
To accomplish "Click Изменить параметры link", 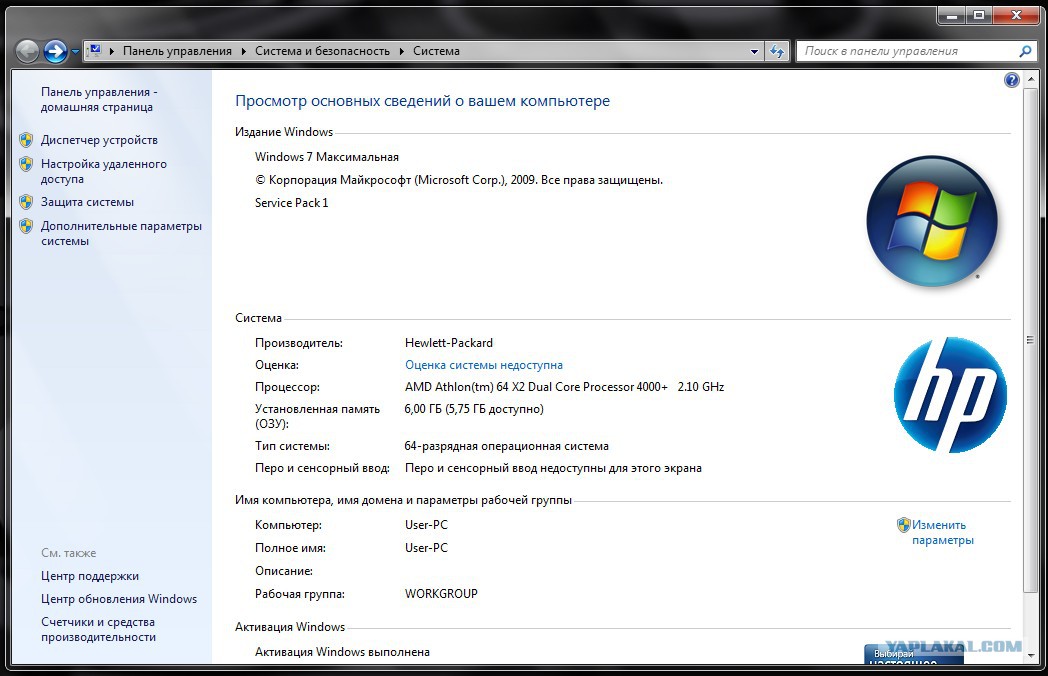I will pyautogui.click(x=941, y=532).
